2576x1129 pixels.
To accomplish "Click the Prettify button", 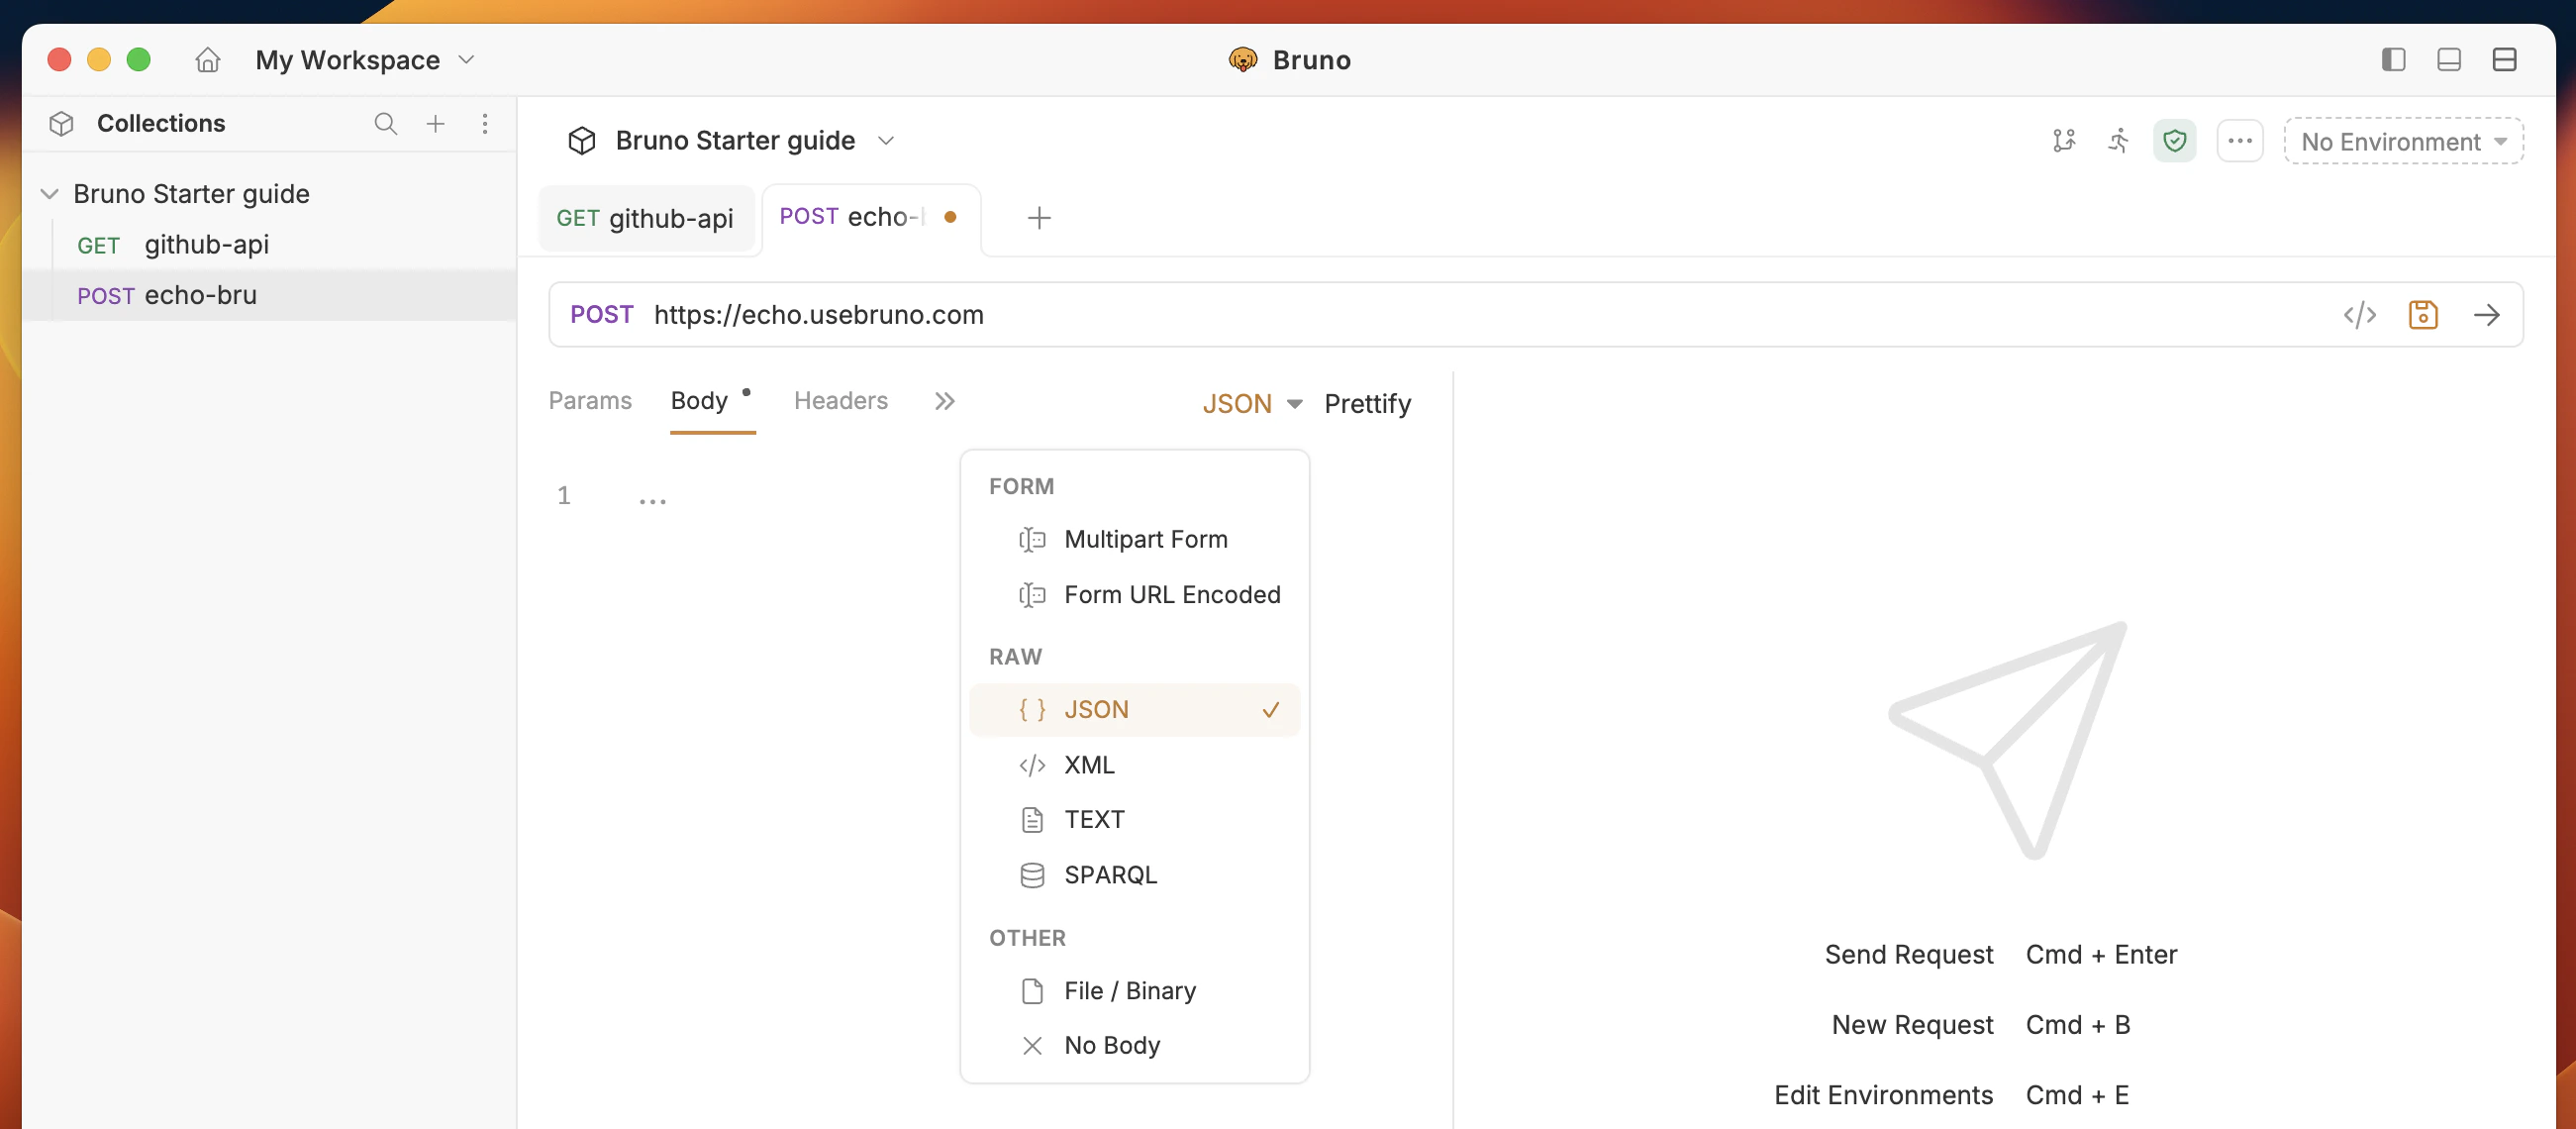I will pos(1366,403).
